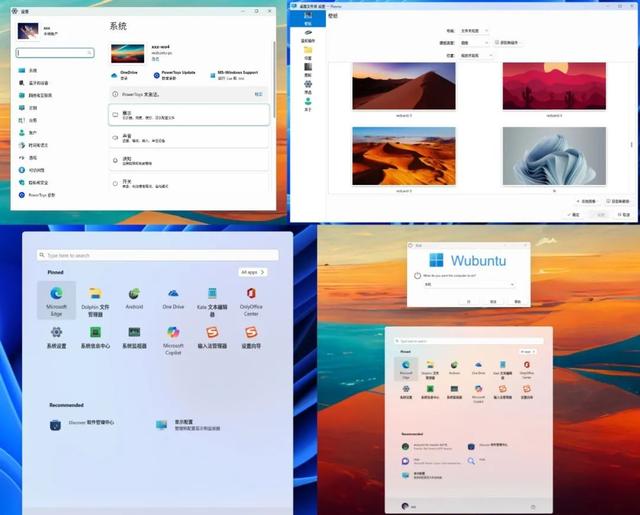Select the red cactus sunset wallpaper thumbnail
The image size is (640, 515).
tap(554, 86)
